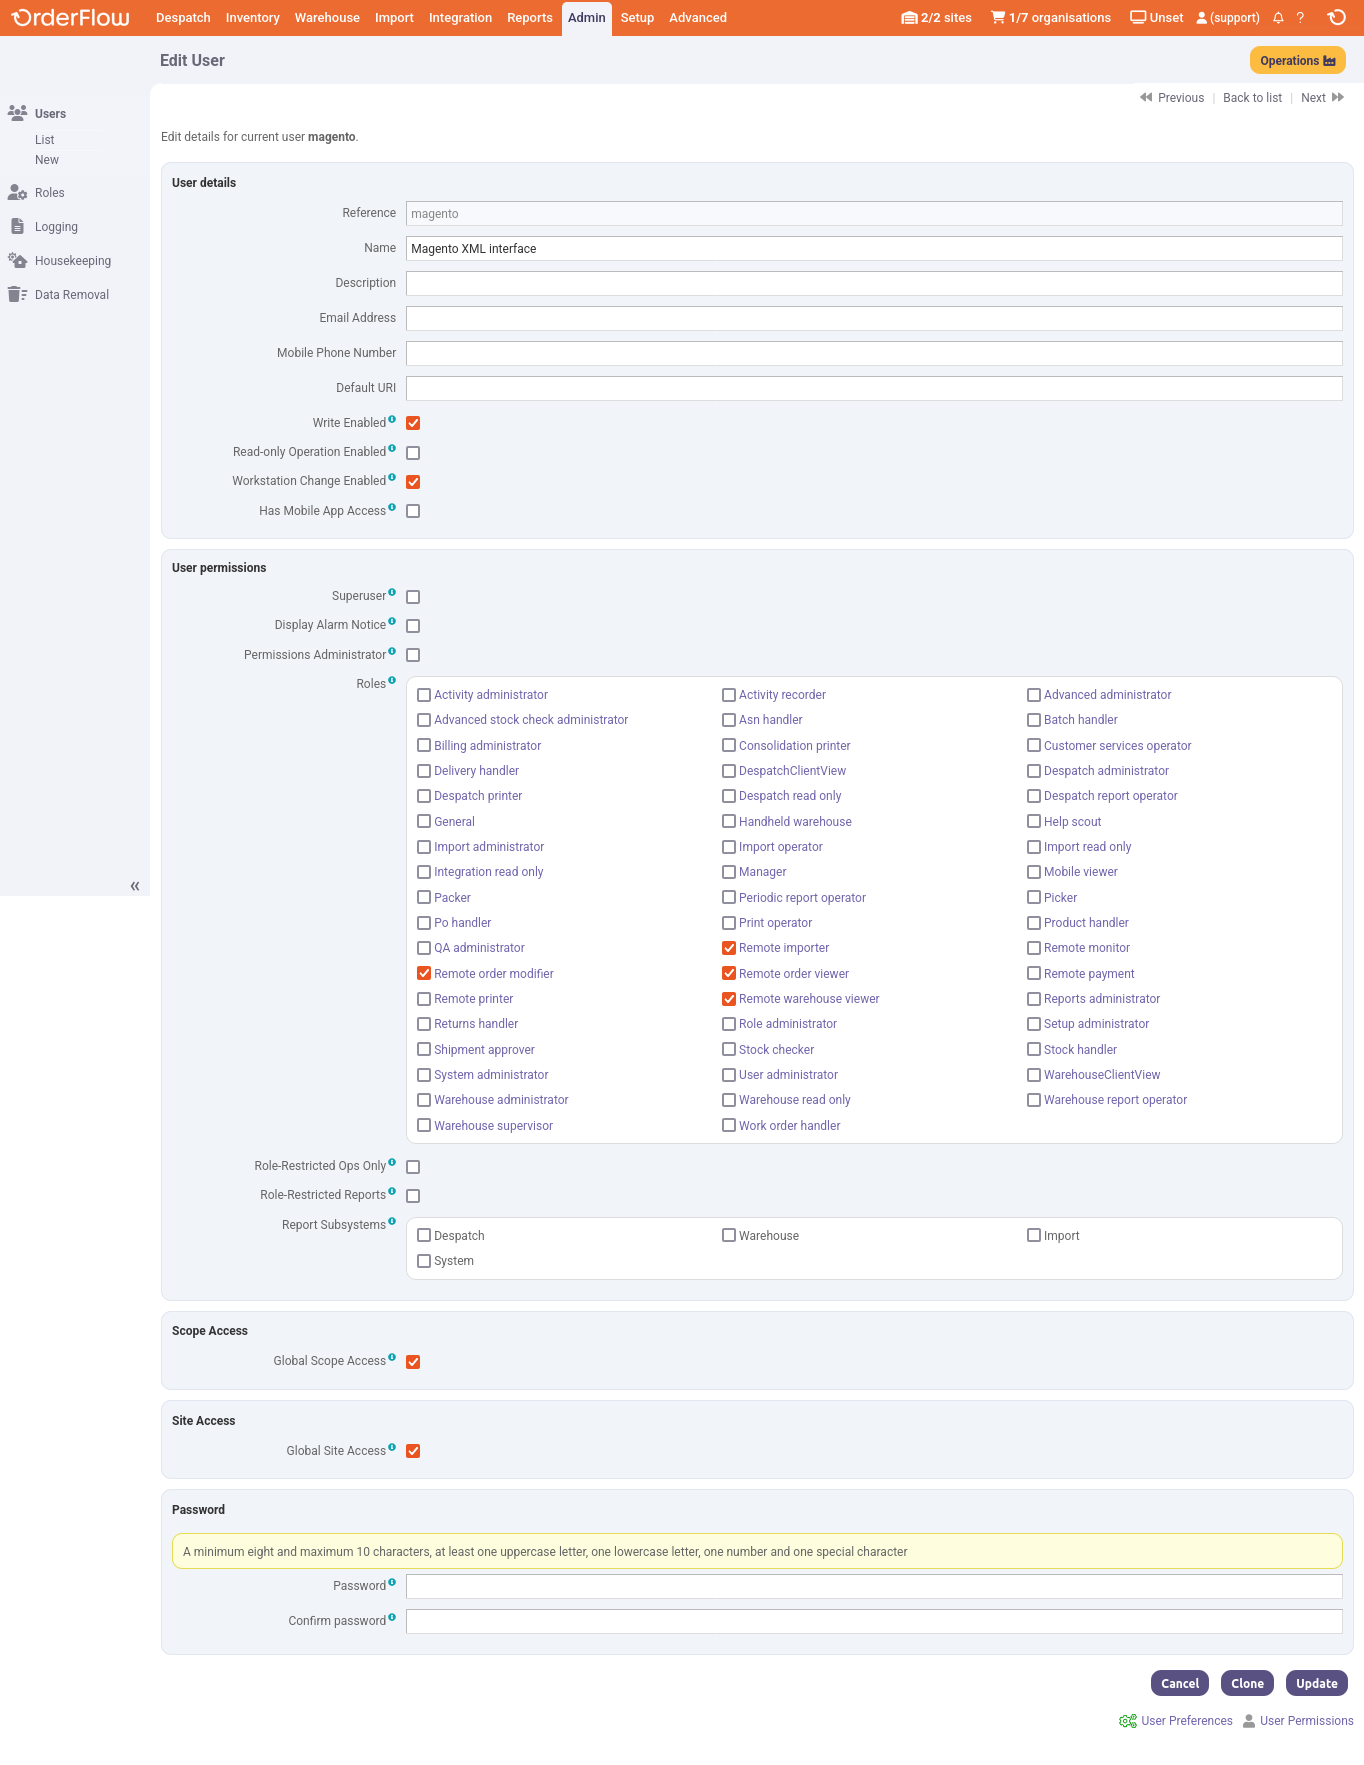Click the Description input field
Screen dimensions: 1364x1765
874,283
